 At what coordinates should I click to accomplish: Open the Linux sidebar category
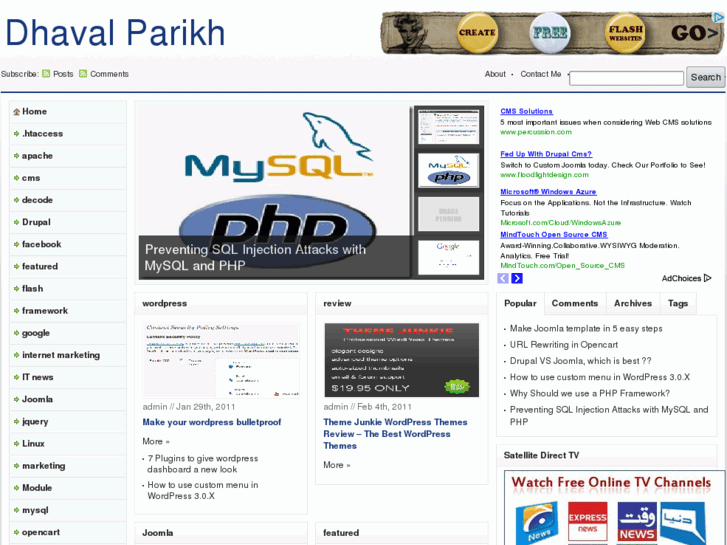coord(68,444)
